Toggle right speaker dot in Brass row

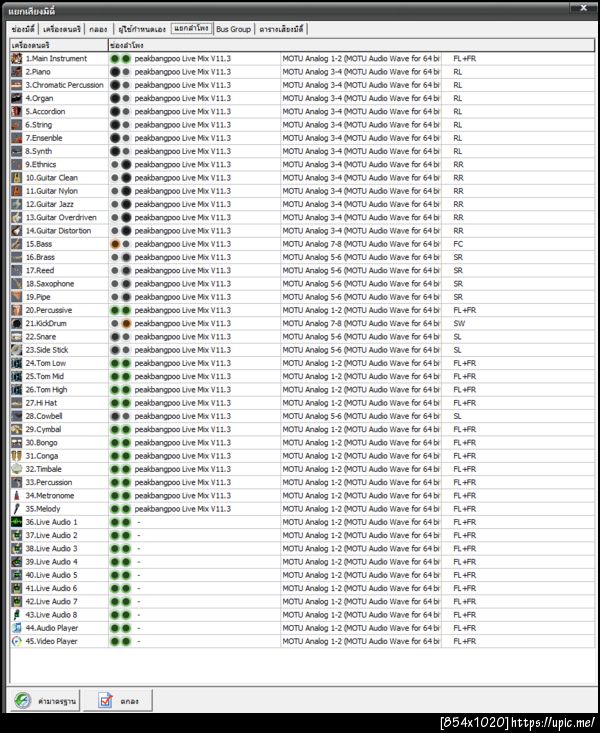point(126,257)
